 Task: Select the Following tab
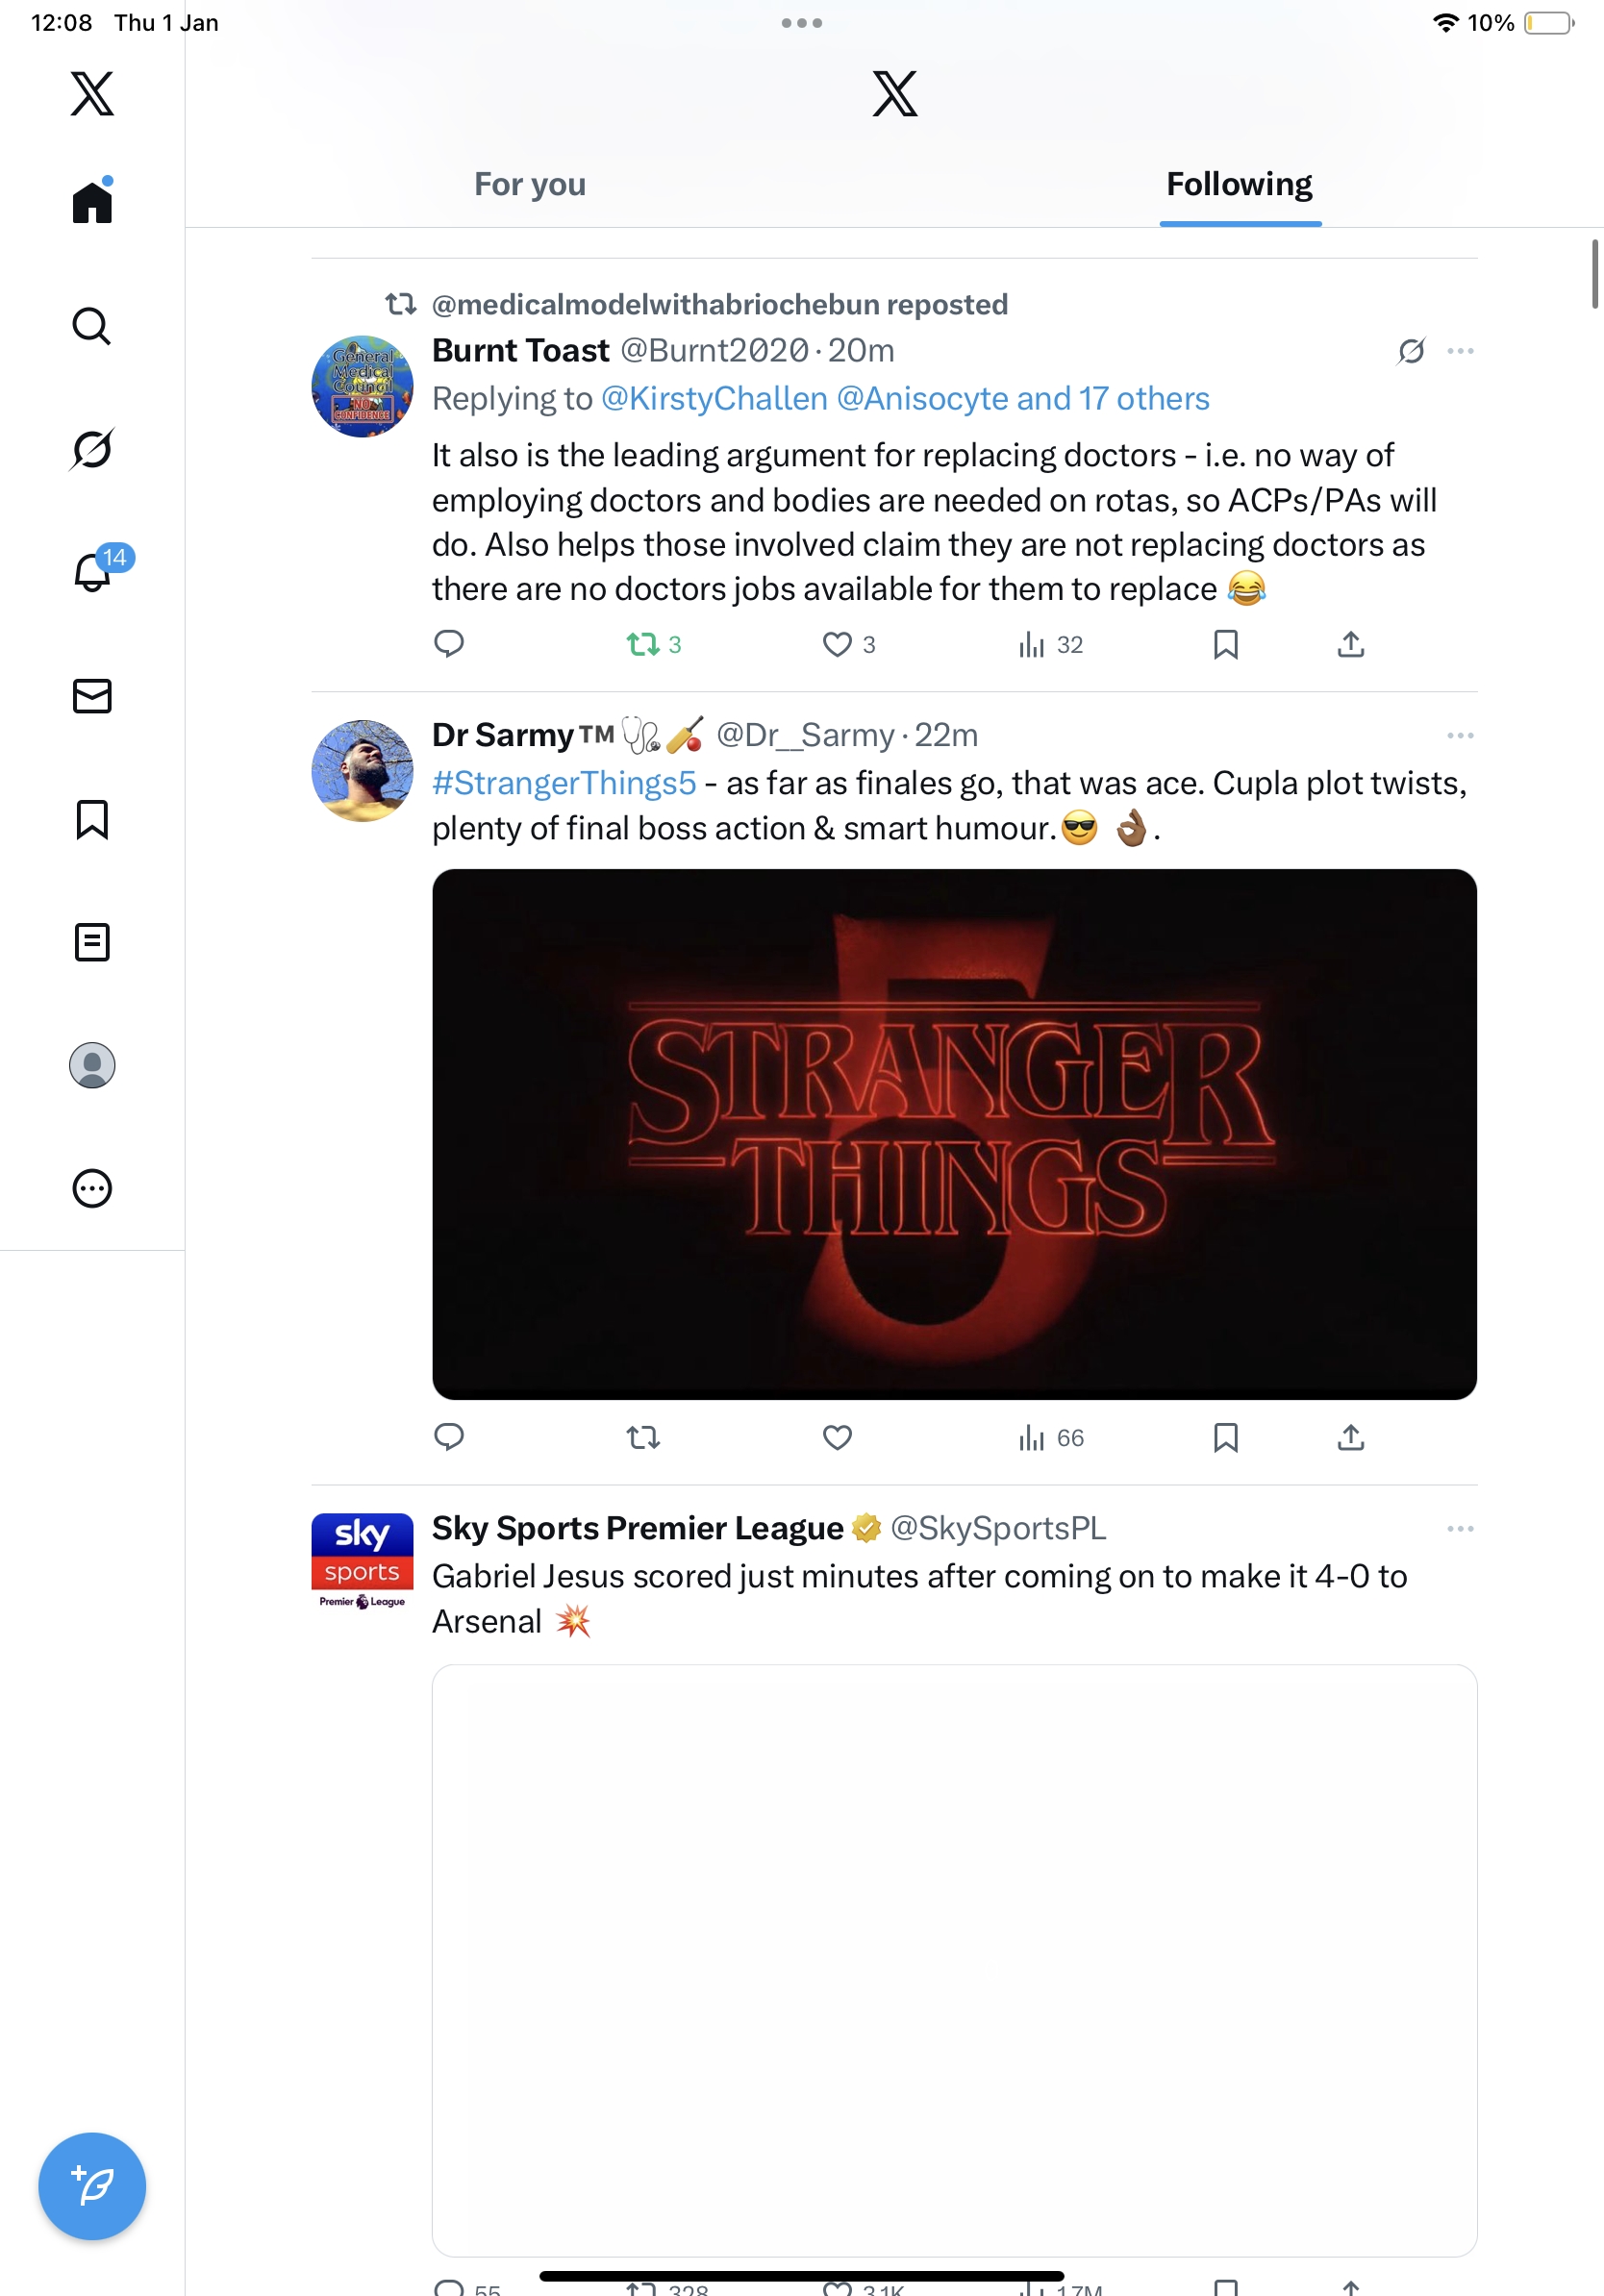[x=1239, y=185]
